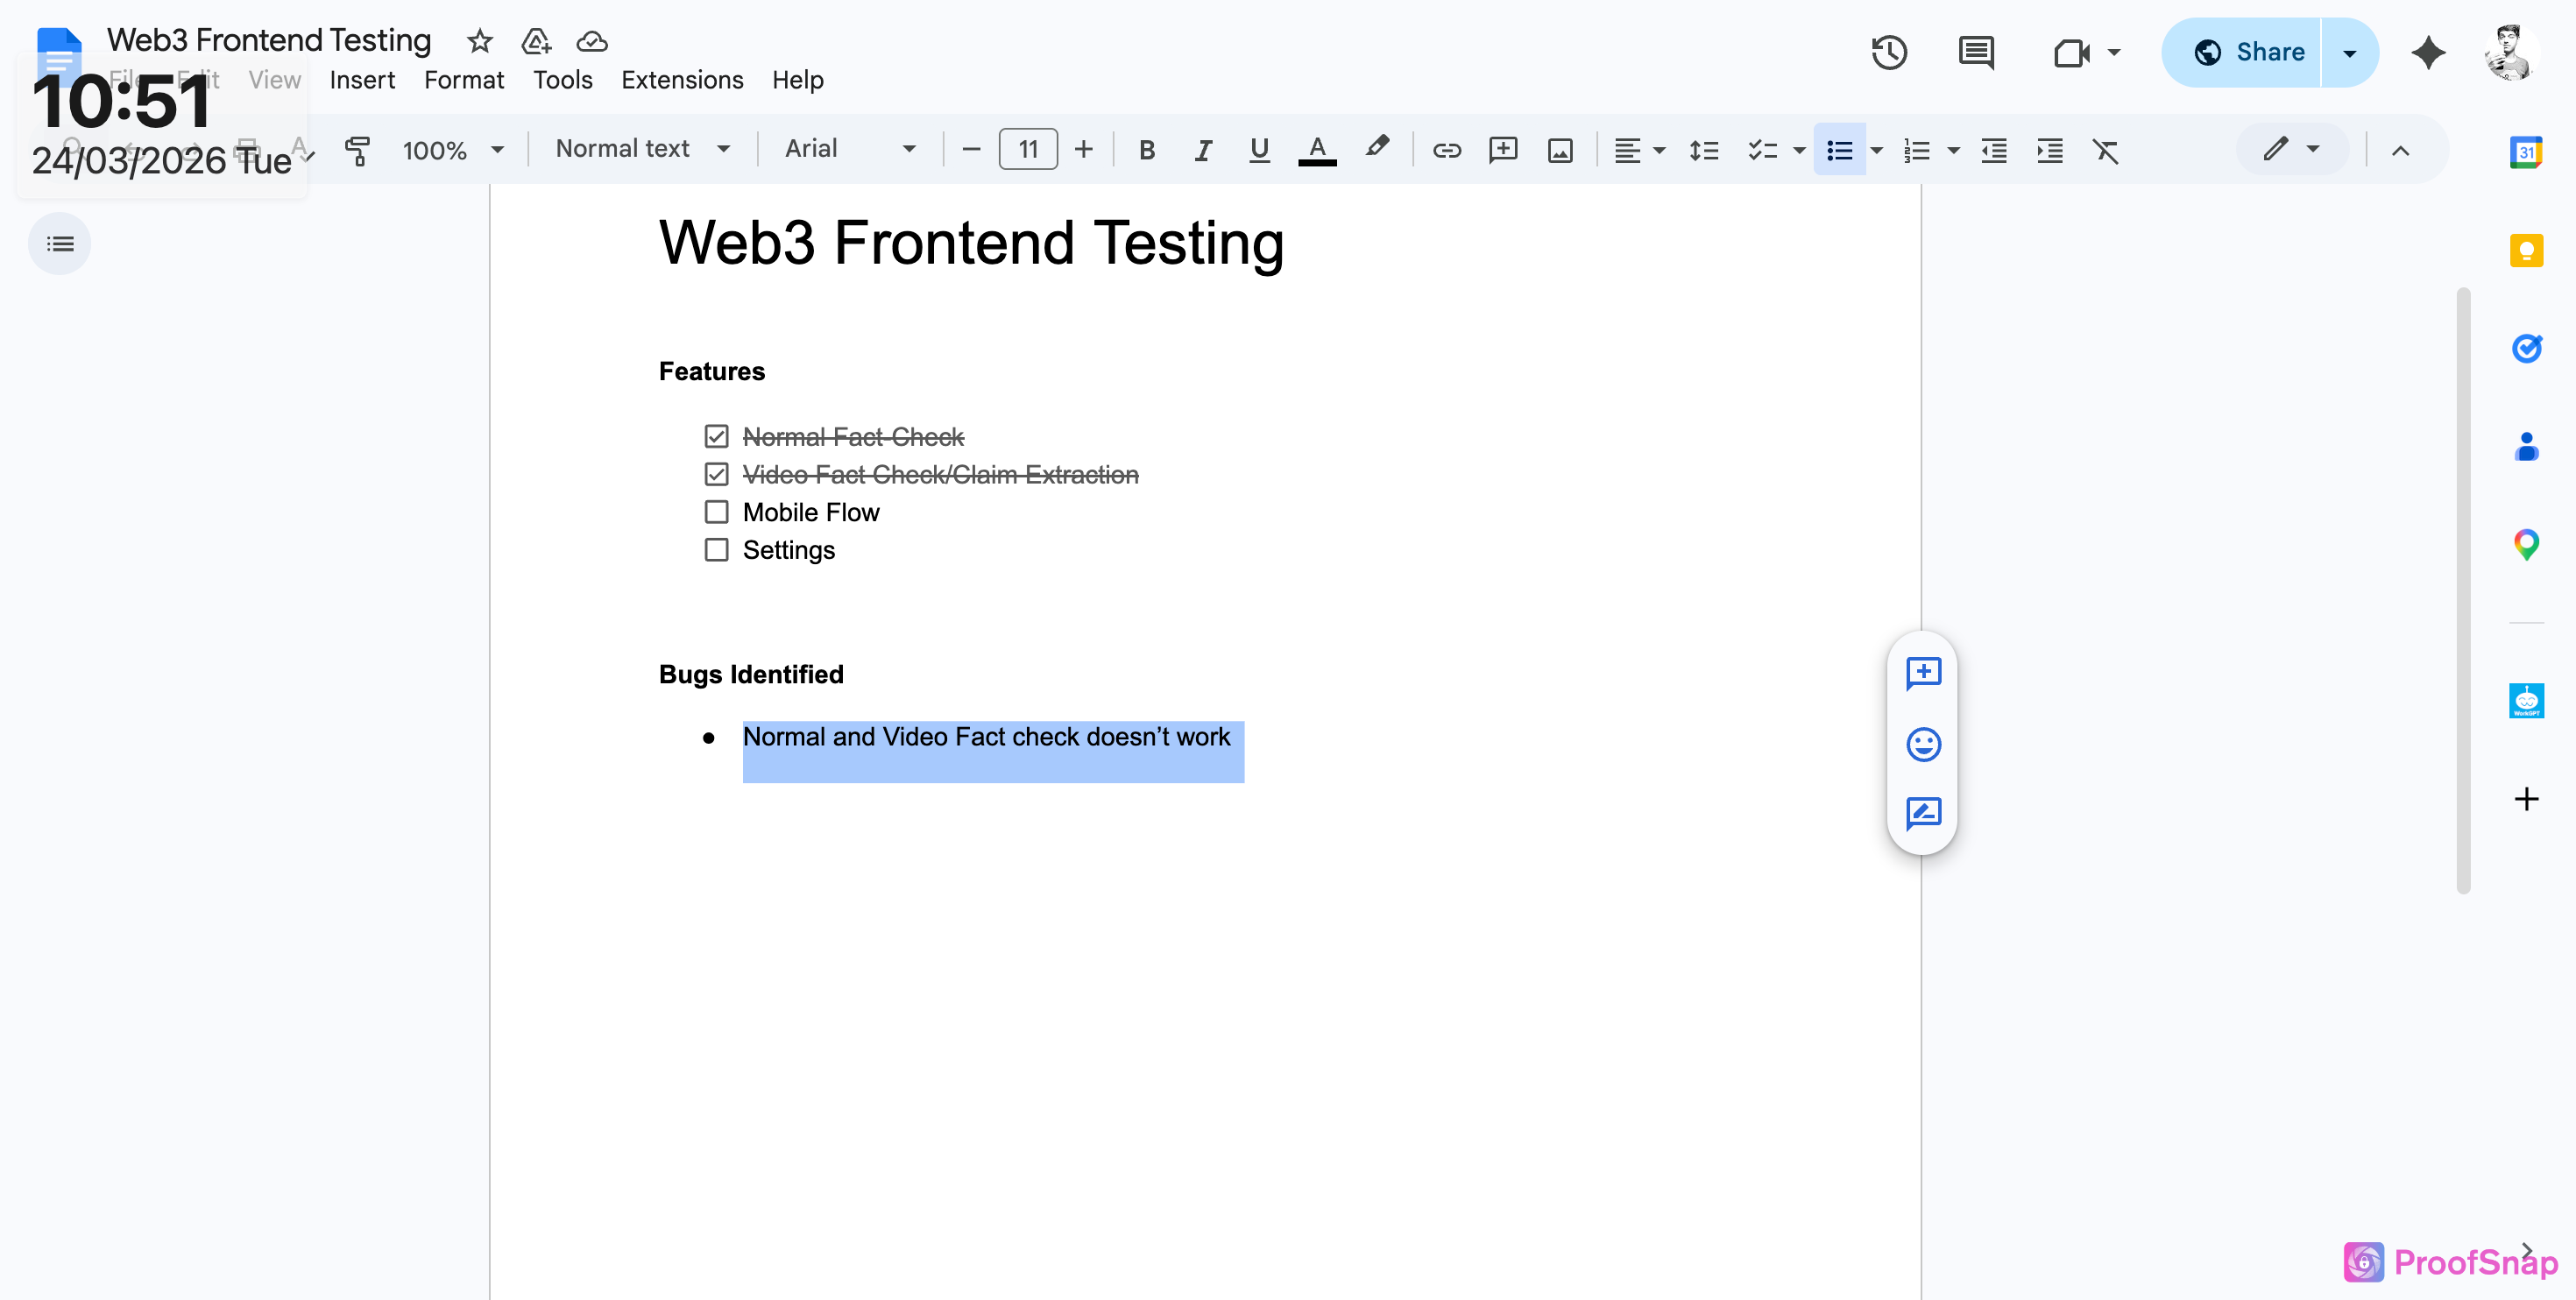Increase the indent level
Viewport: 2576px width, 1300px height.
[x=2050, y=150]
